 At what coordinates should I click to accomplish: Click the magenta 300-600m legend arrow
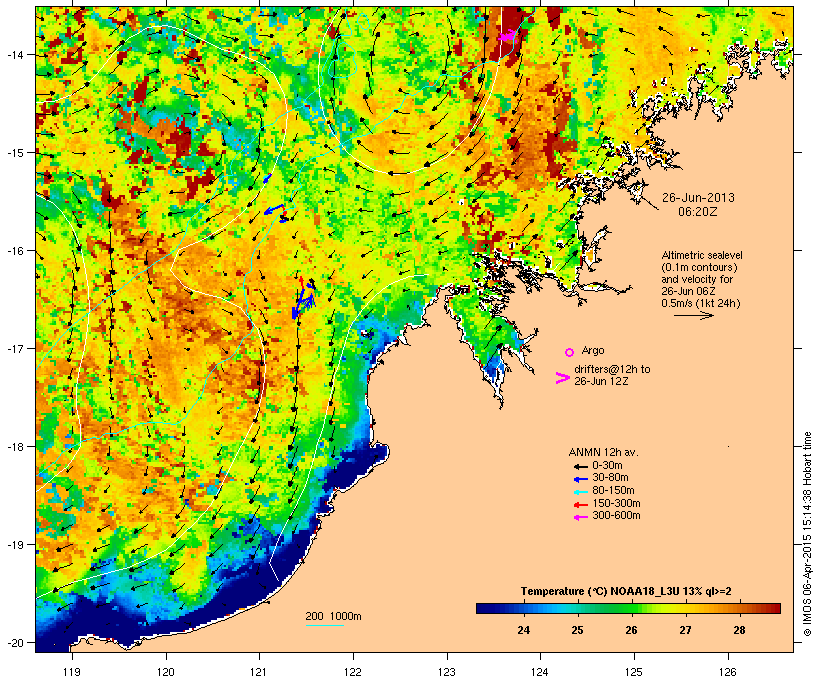click(x=581, y=517)
